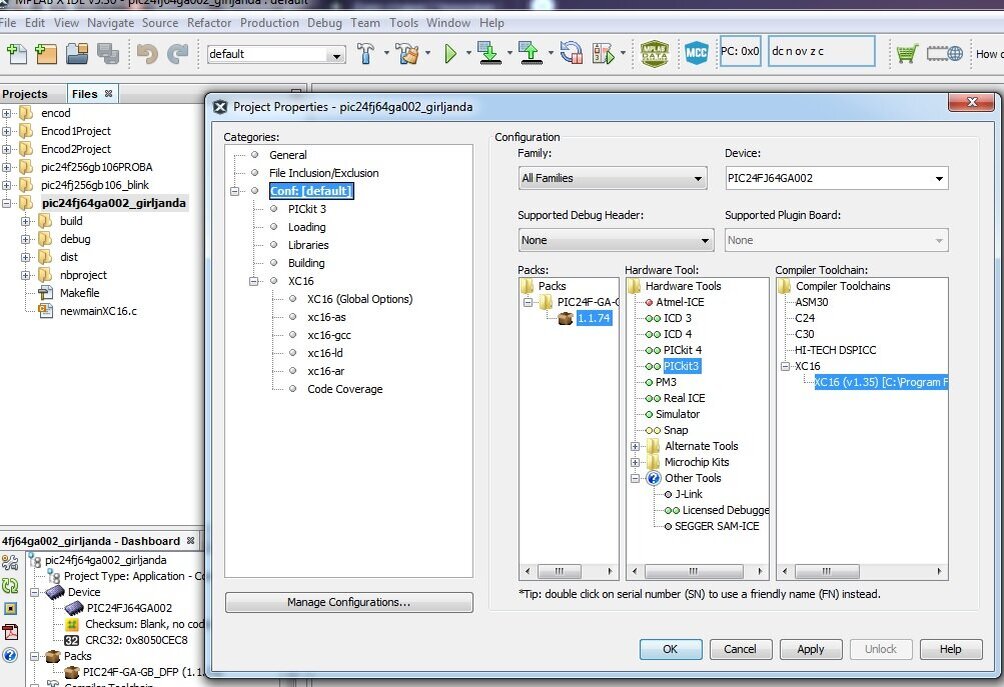Click dashboard blue help icon
This screenshot has width=1004, height=687.
10,655
